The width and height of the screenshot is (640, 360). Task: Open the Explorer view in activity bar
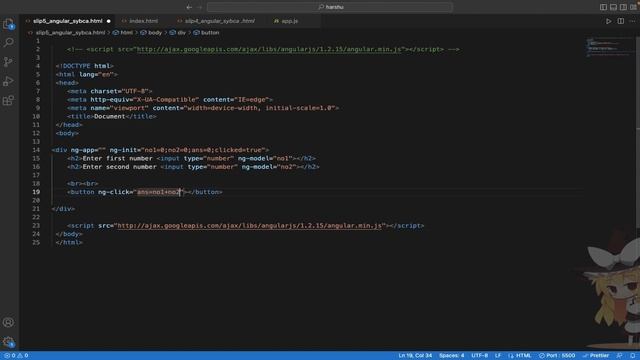click(x=9, y=24)
